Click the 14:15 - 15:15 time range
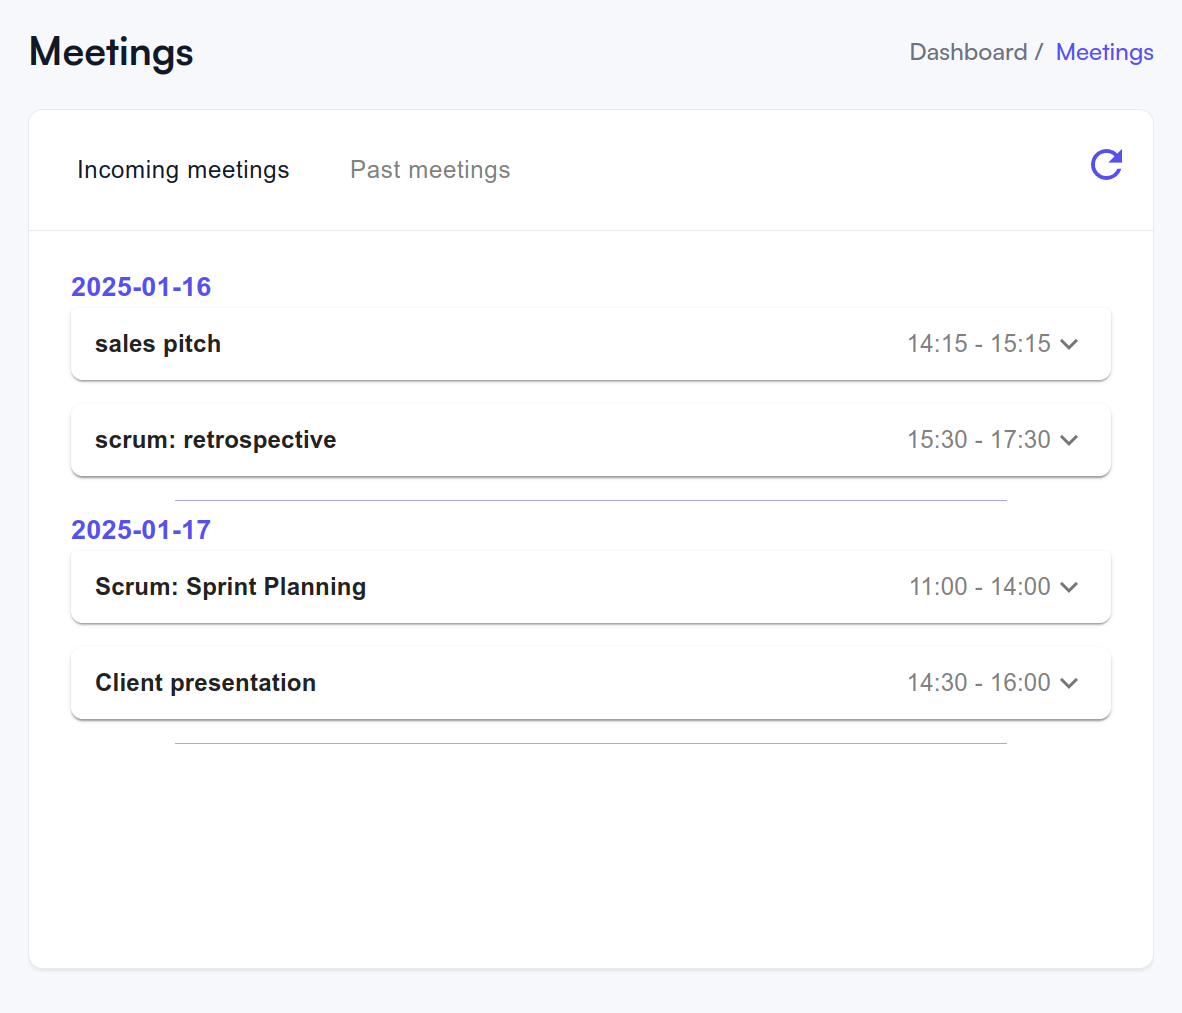 click(978, 344)
